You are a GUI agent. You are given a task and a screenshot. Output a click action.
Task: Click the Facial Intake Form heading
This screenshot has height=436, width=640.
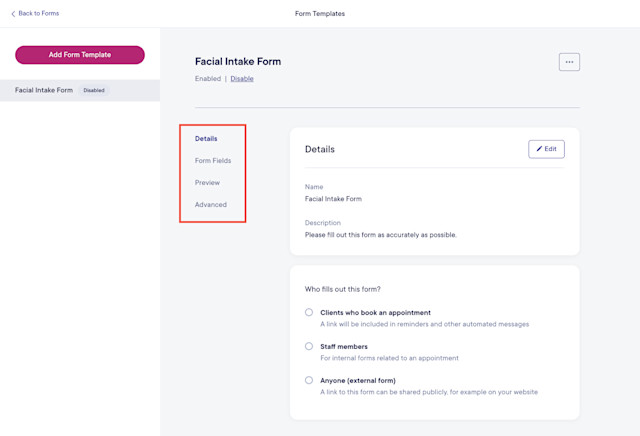click(x=238, y=62)
